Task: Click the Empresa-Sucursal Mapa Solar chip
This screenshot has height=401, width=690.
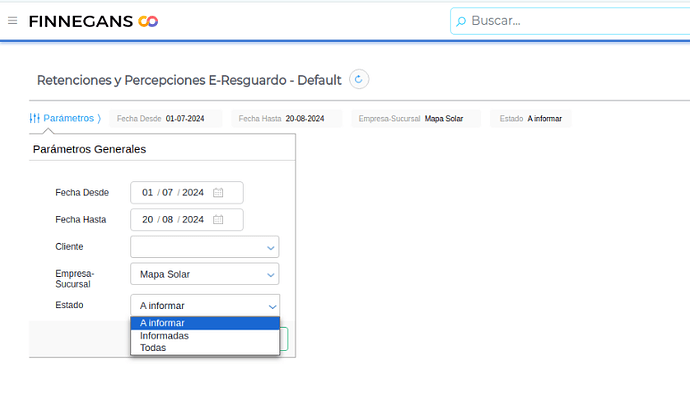Action: pyautogui.click(x=416, y=118)
